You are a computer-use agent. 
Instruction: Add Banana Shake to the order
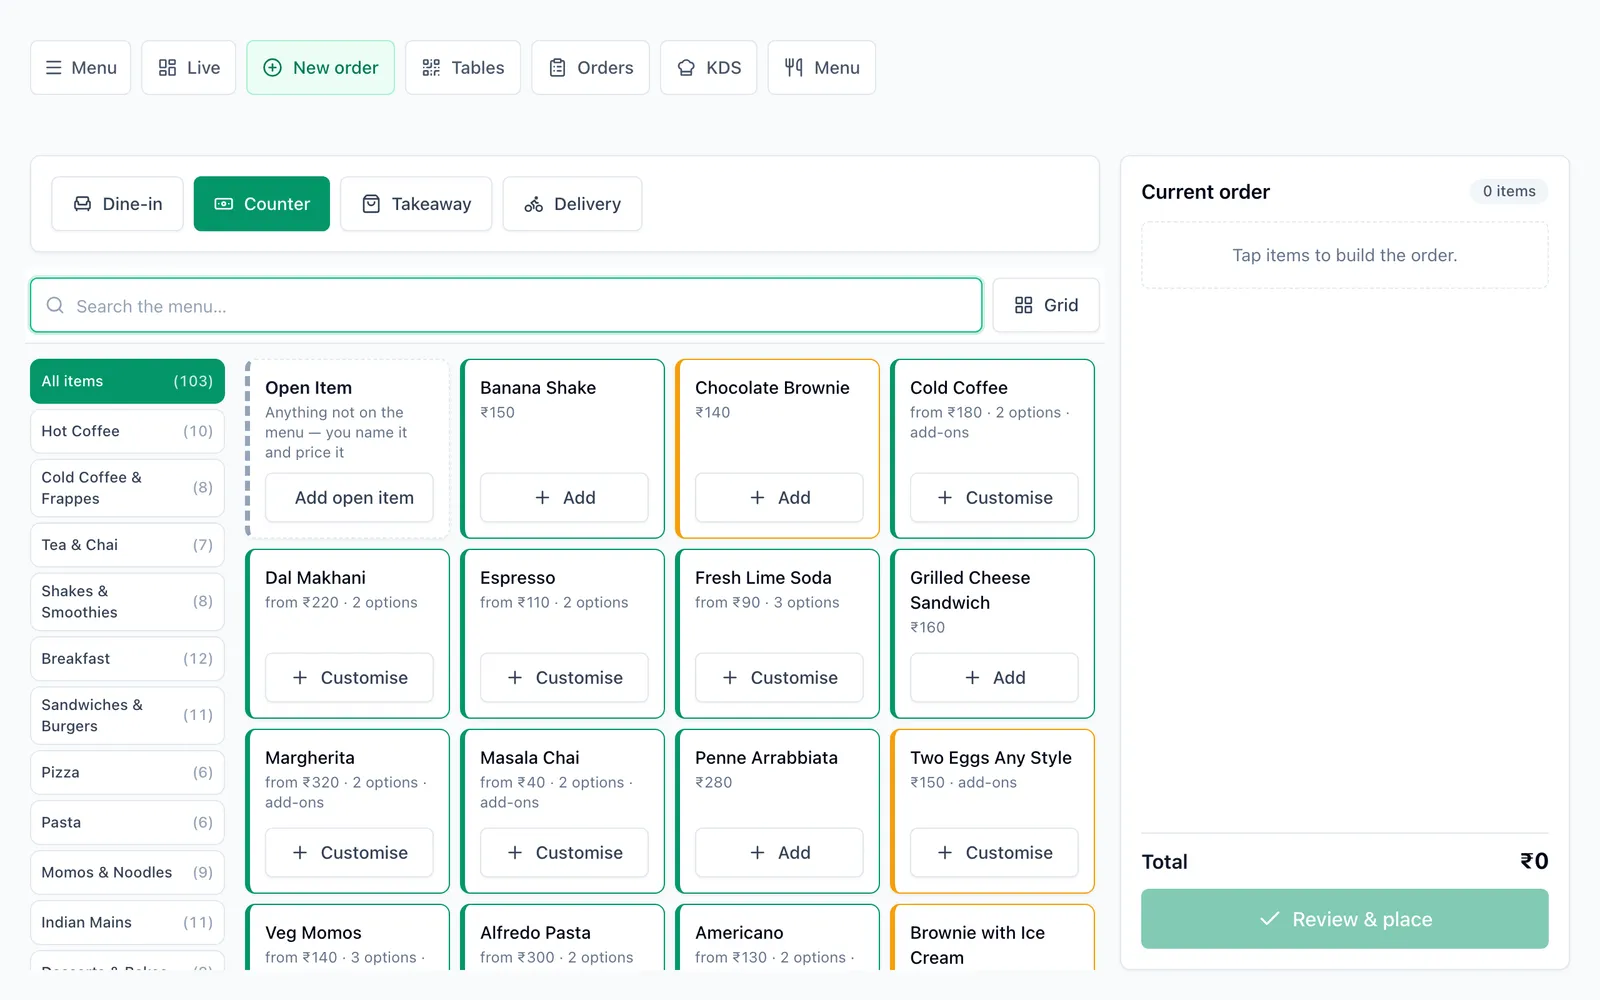coord(564,498)
